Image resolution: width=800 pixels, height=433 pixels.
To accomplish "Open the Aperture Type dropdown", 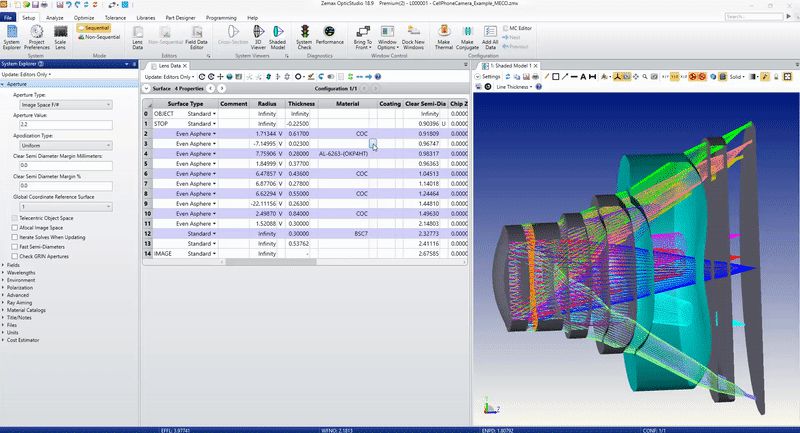I will [65, 105].
